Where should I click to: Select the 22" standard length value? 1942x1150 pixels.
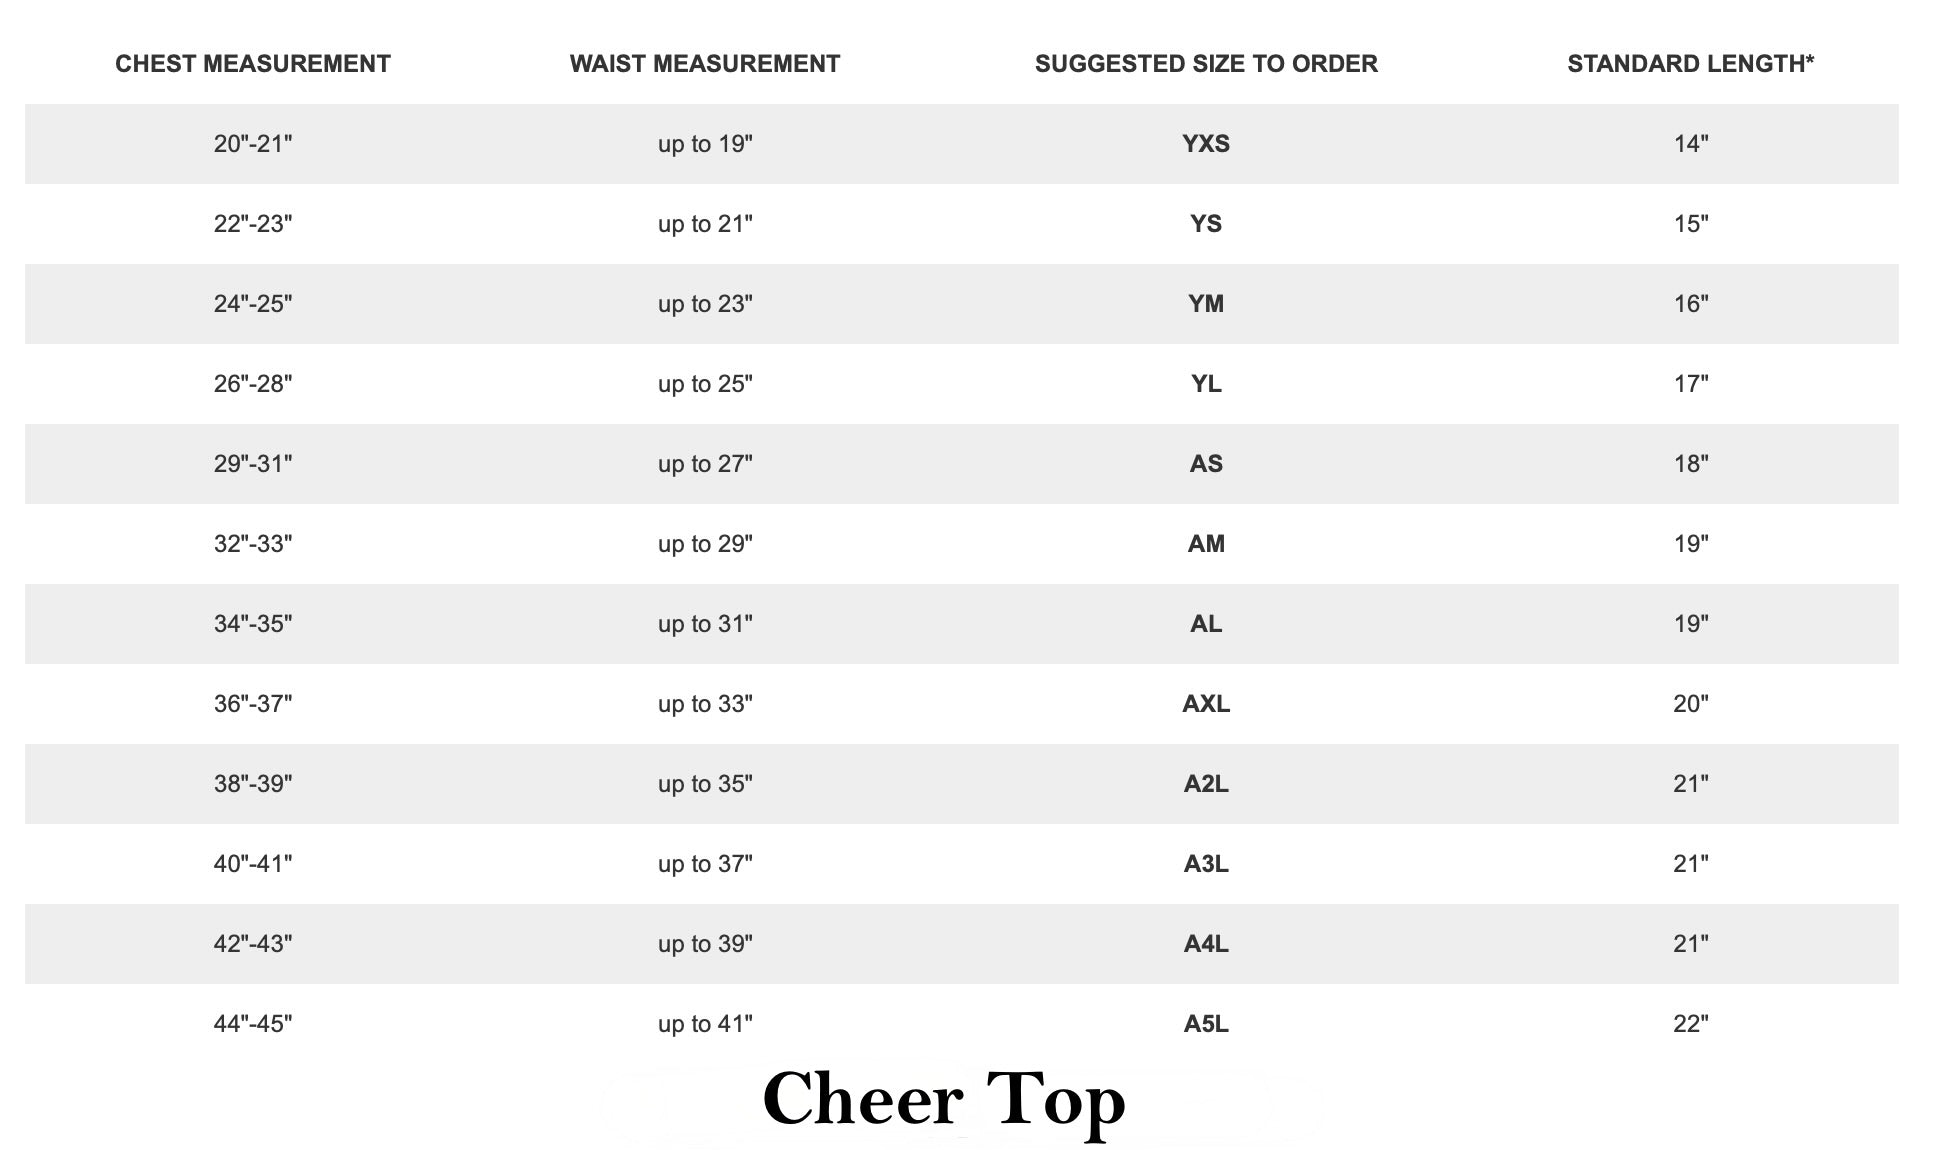1691,1024
